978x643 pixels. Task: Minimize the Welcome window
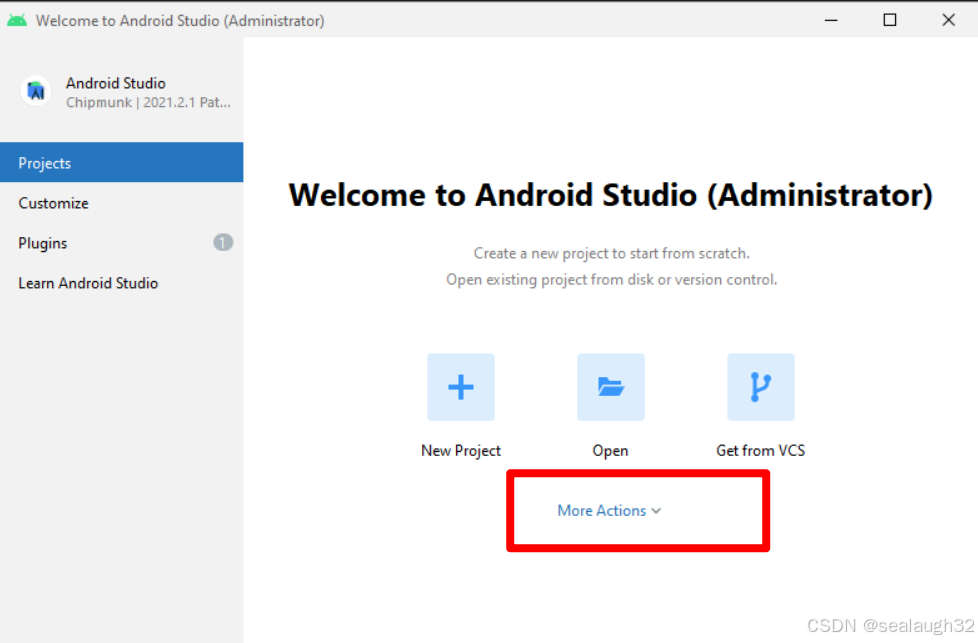tap(831, 21)
